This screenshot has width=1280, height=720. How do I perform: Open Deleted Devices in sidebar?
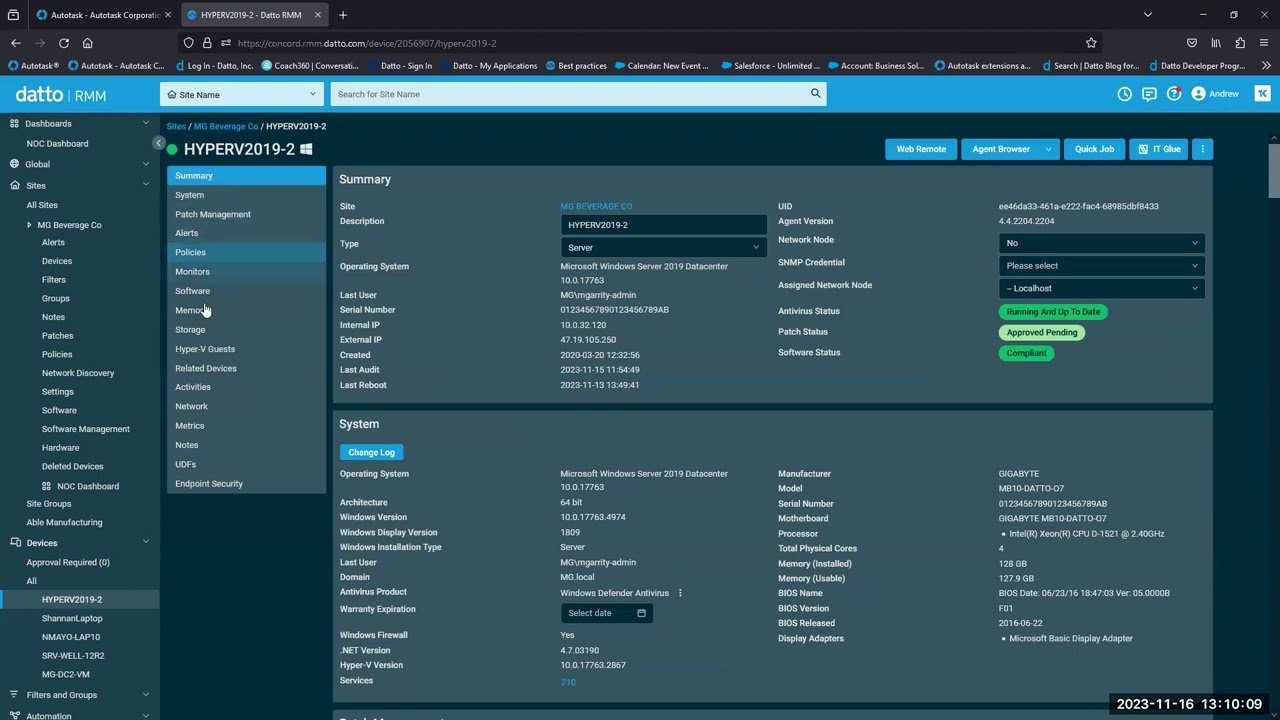coord(72,466)
